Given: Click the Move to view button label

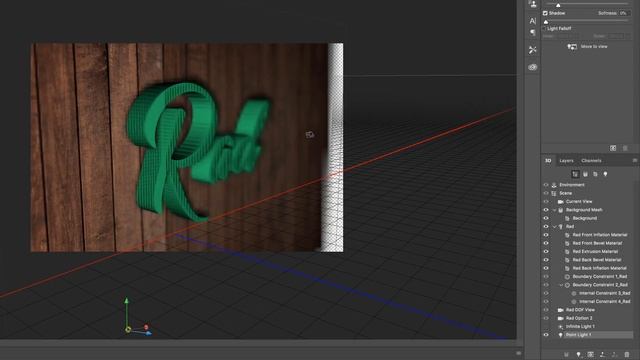Looking at the screenshot, I should point(594,47).
